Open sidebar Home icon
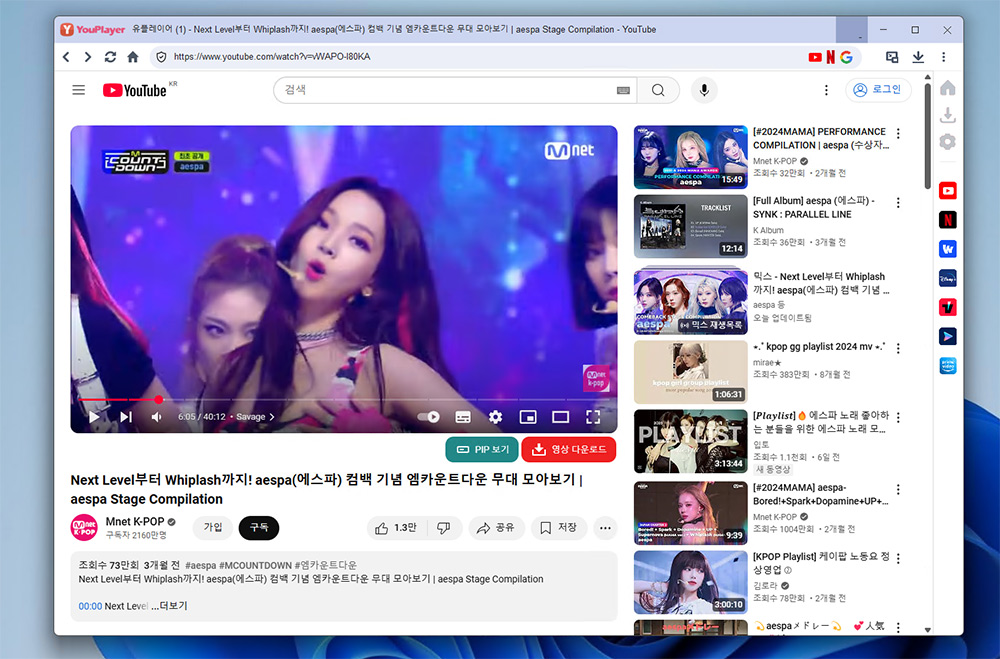 (948, 87)
